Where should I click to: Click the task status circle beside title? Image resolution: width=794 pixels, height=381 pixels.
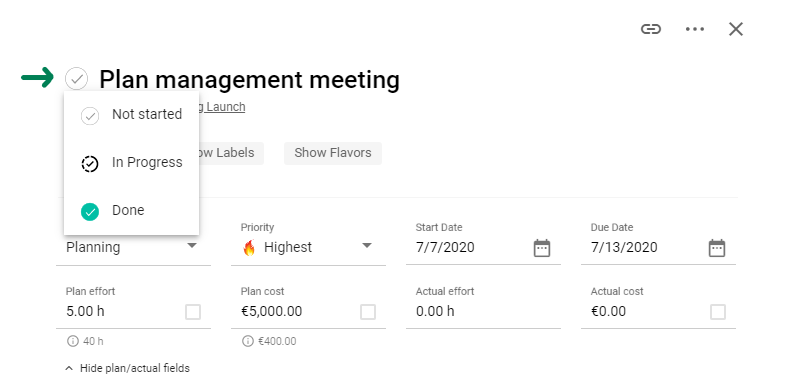tap(76, 79)
